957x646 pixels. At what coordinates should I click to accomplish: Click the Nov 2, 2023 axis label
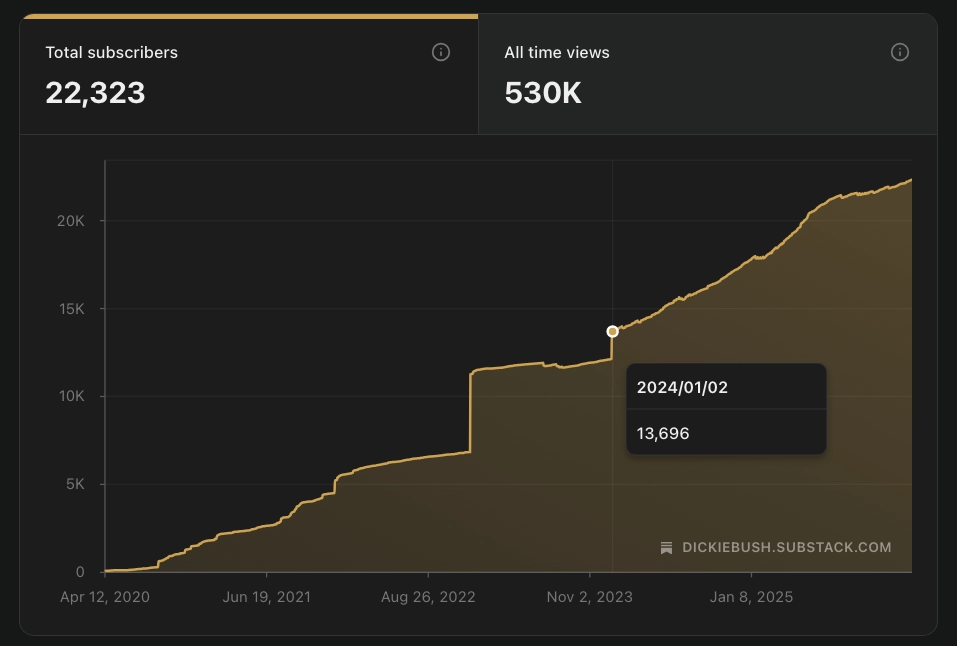point(590,597)
